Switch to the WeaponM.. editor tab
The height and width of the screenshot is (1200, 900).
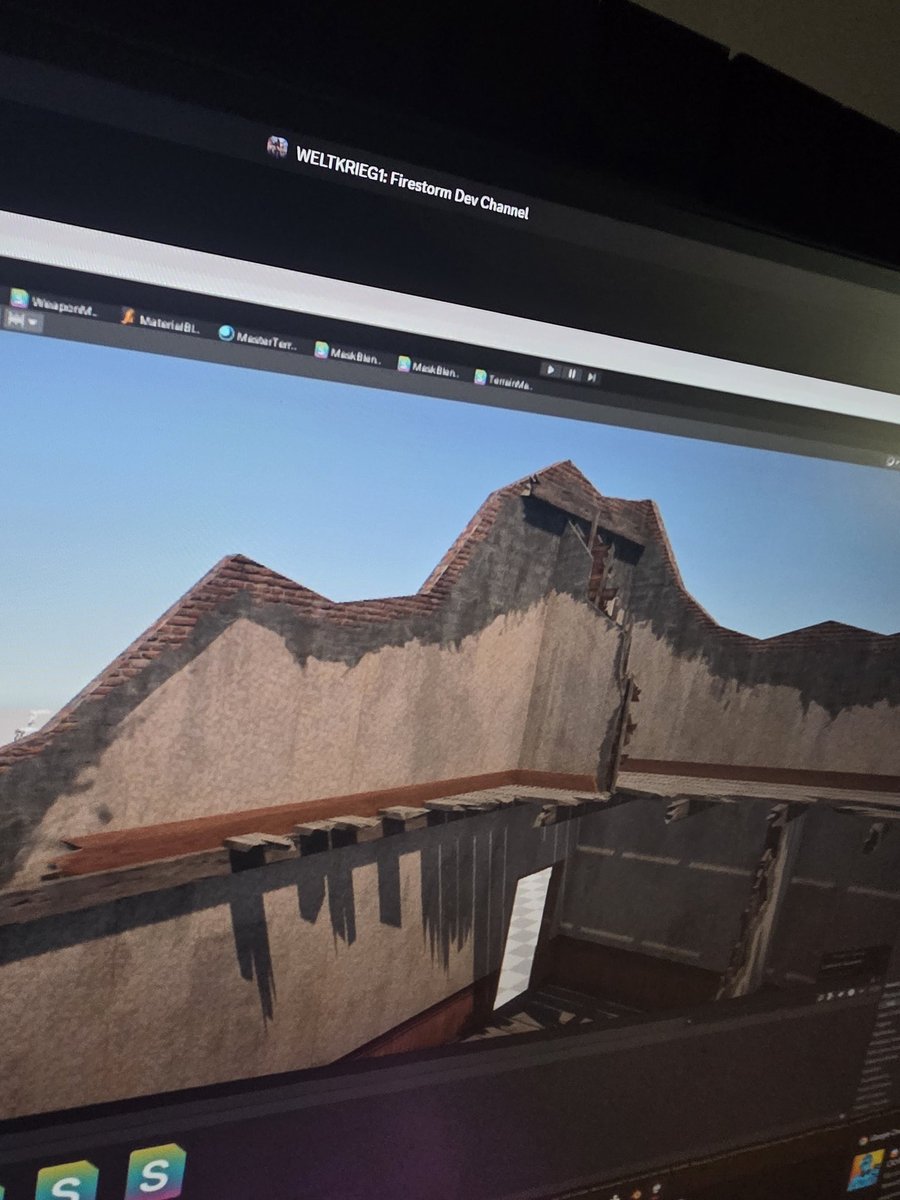(x=54, y=301)
